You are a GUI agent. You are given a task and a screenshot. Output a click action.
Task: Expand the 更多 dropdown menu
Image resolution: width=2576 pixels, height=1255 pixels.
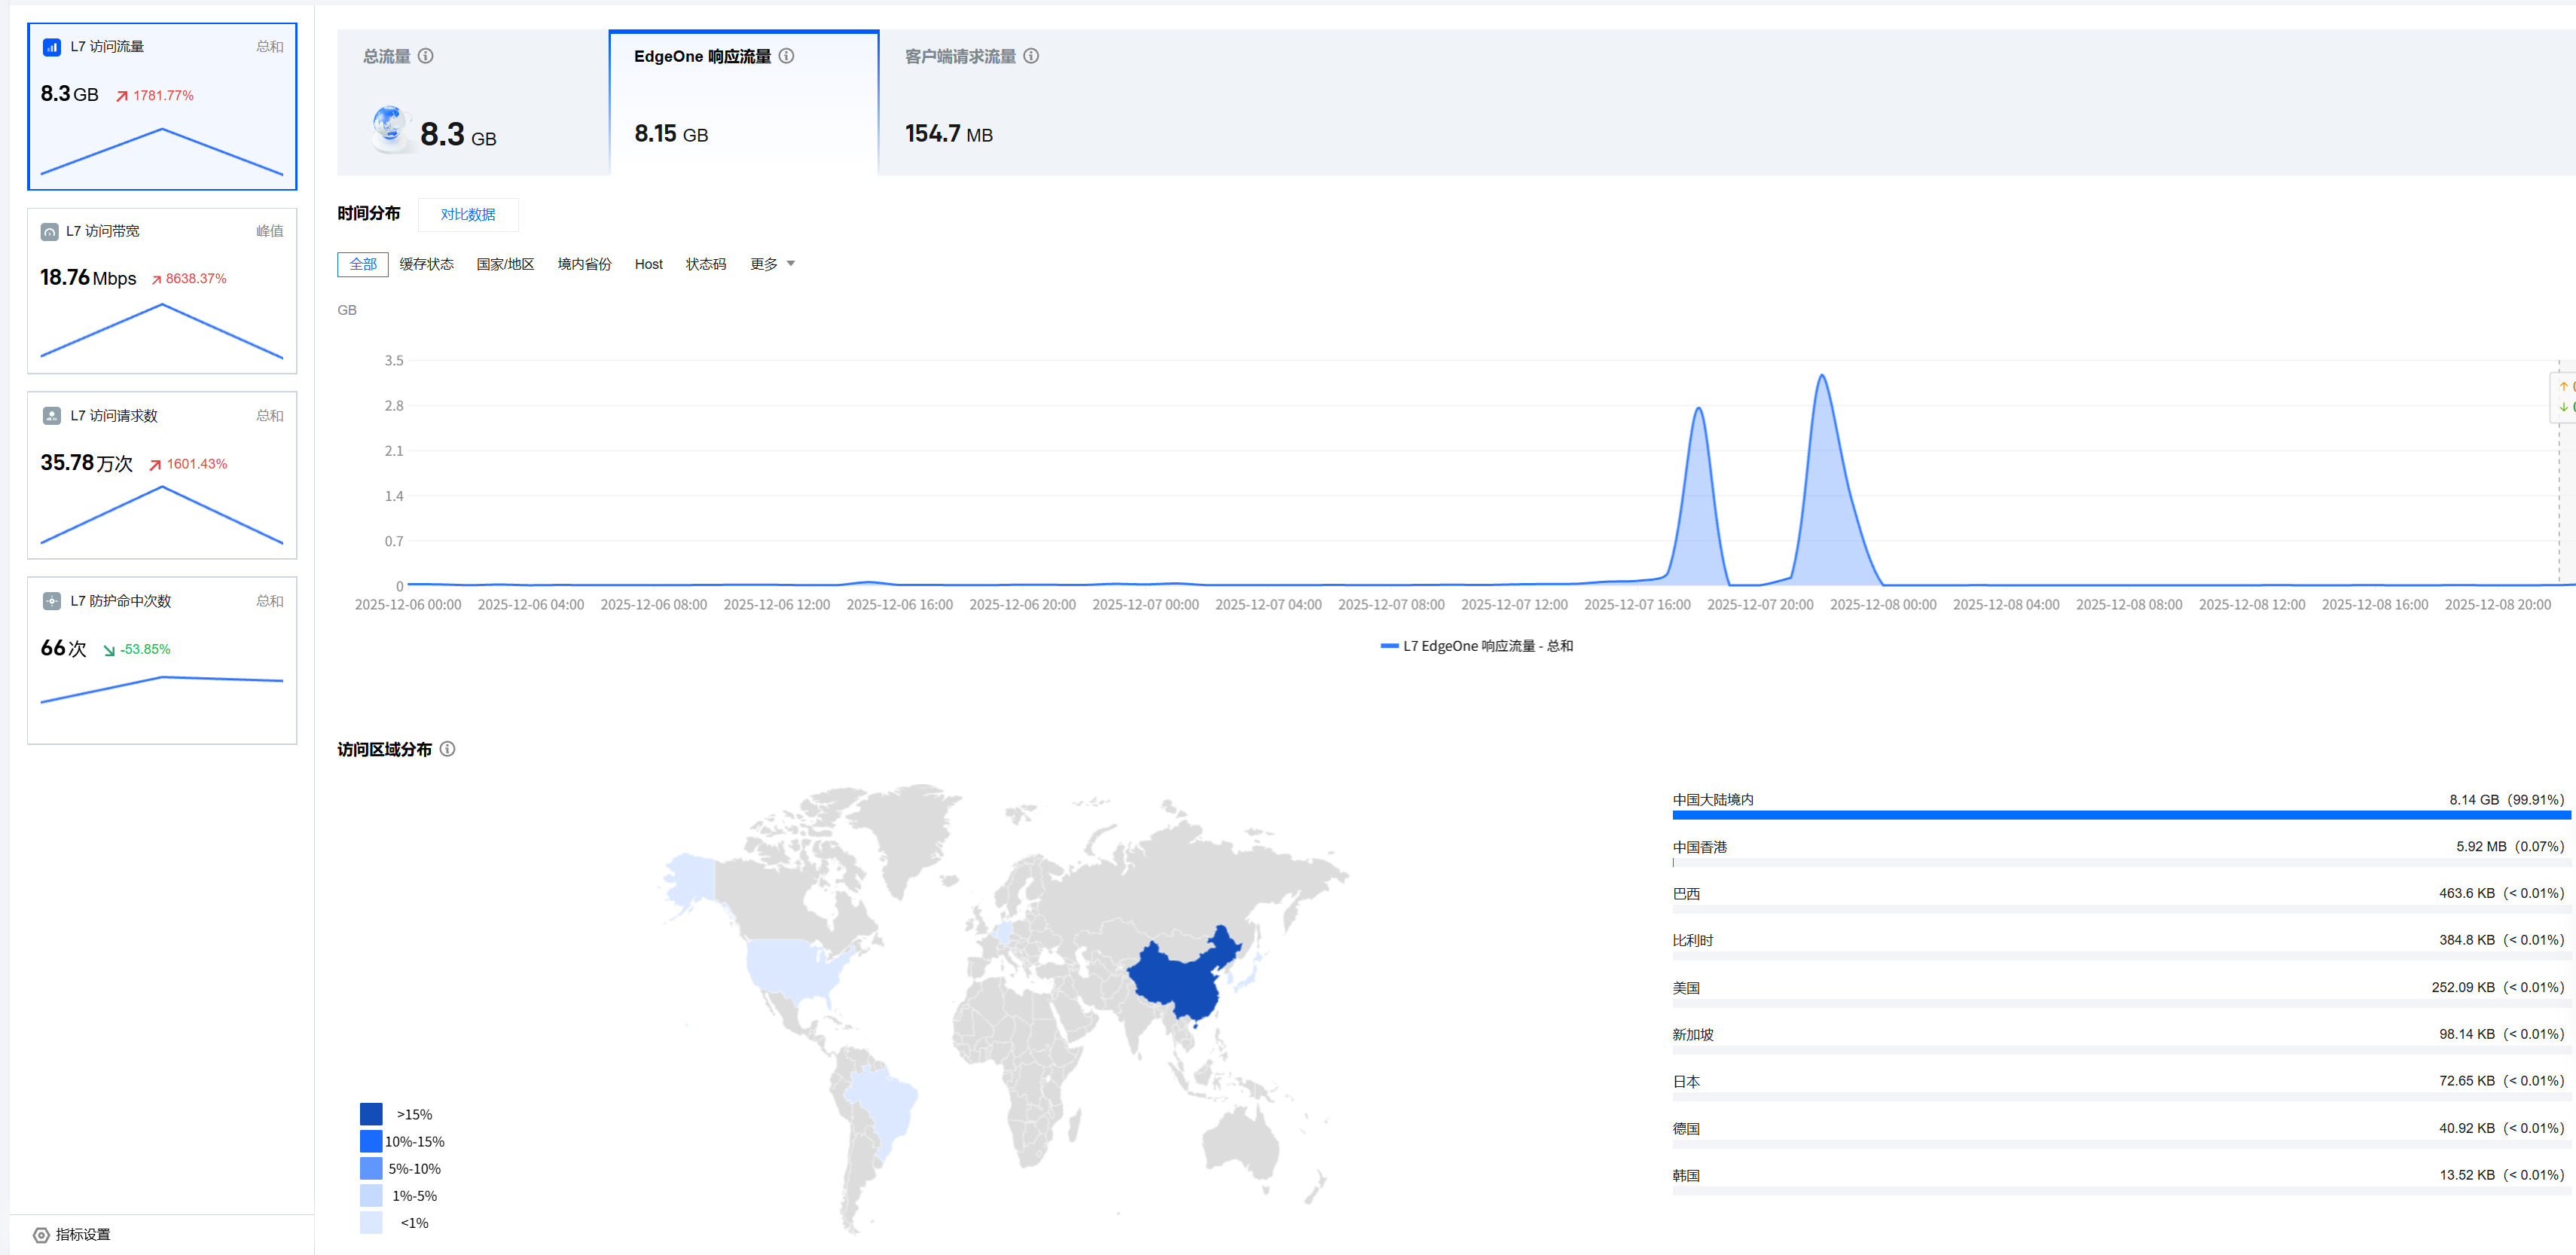pos(772,264)
